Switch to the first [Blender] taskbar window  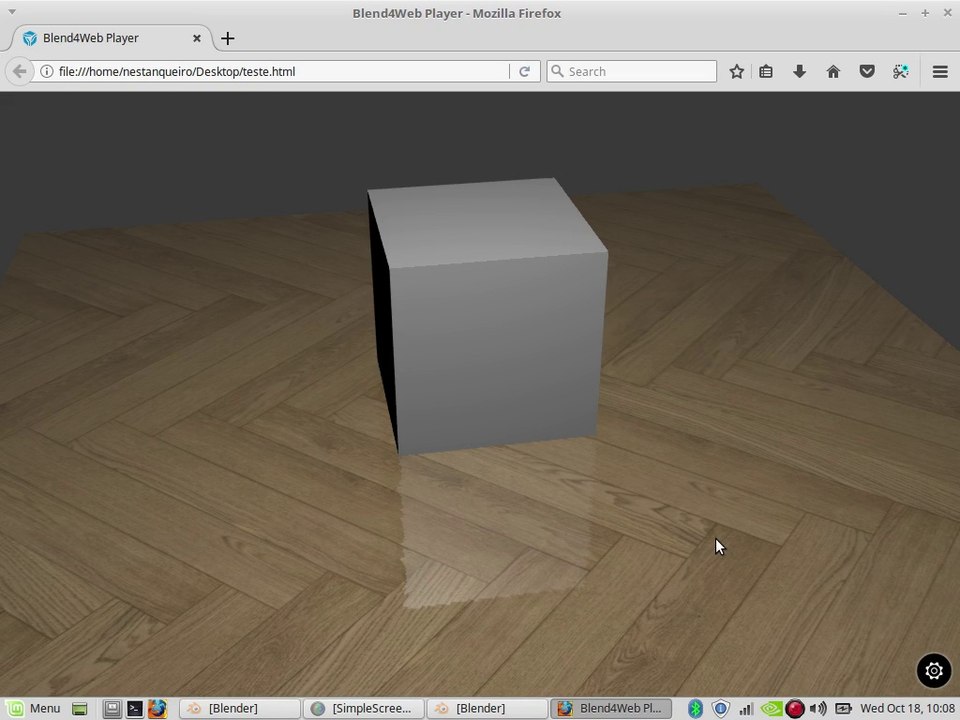coord(239,708)
